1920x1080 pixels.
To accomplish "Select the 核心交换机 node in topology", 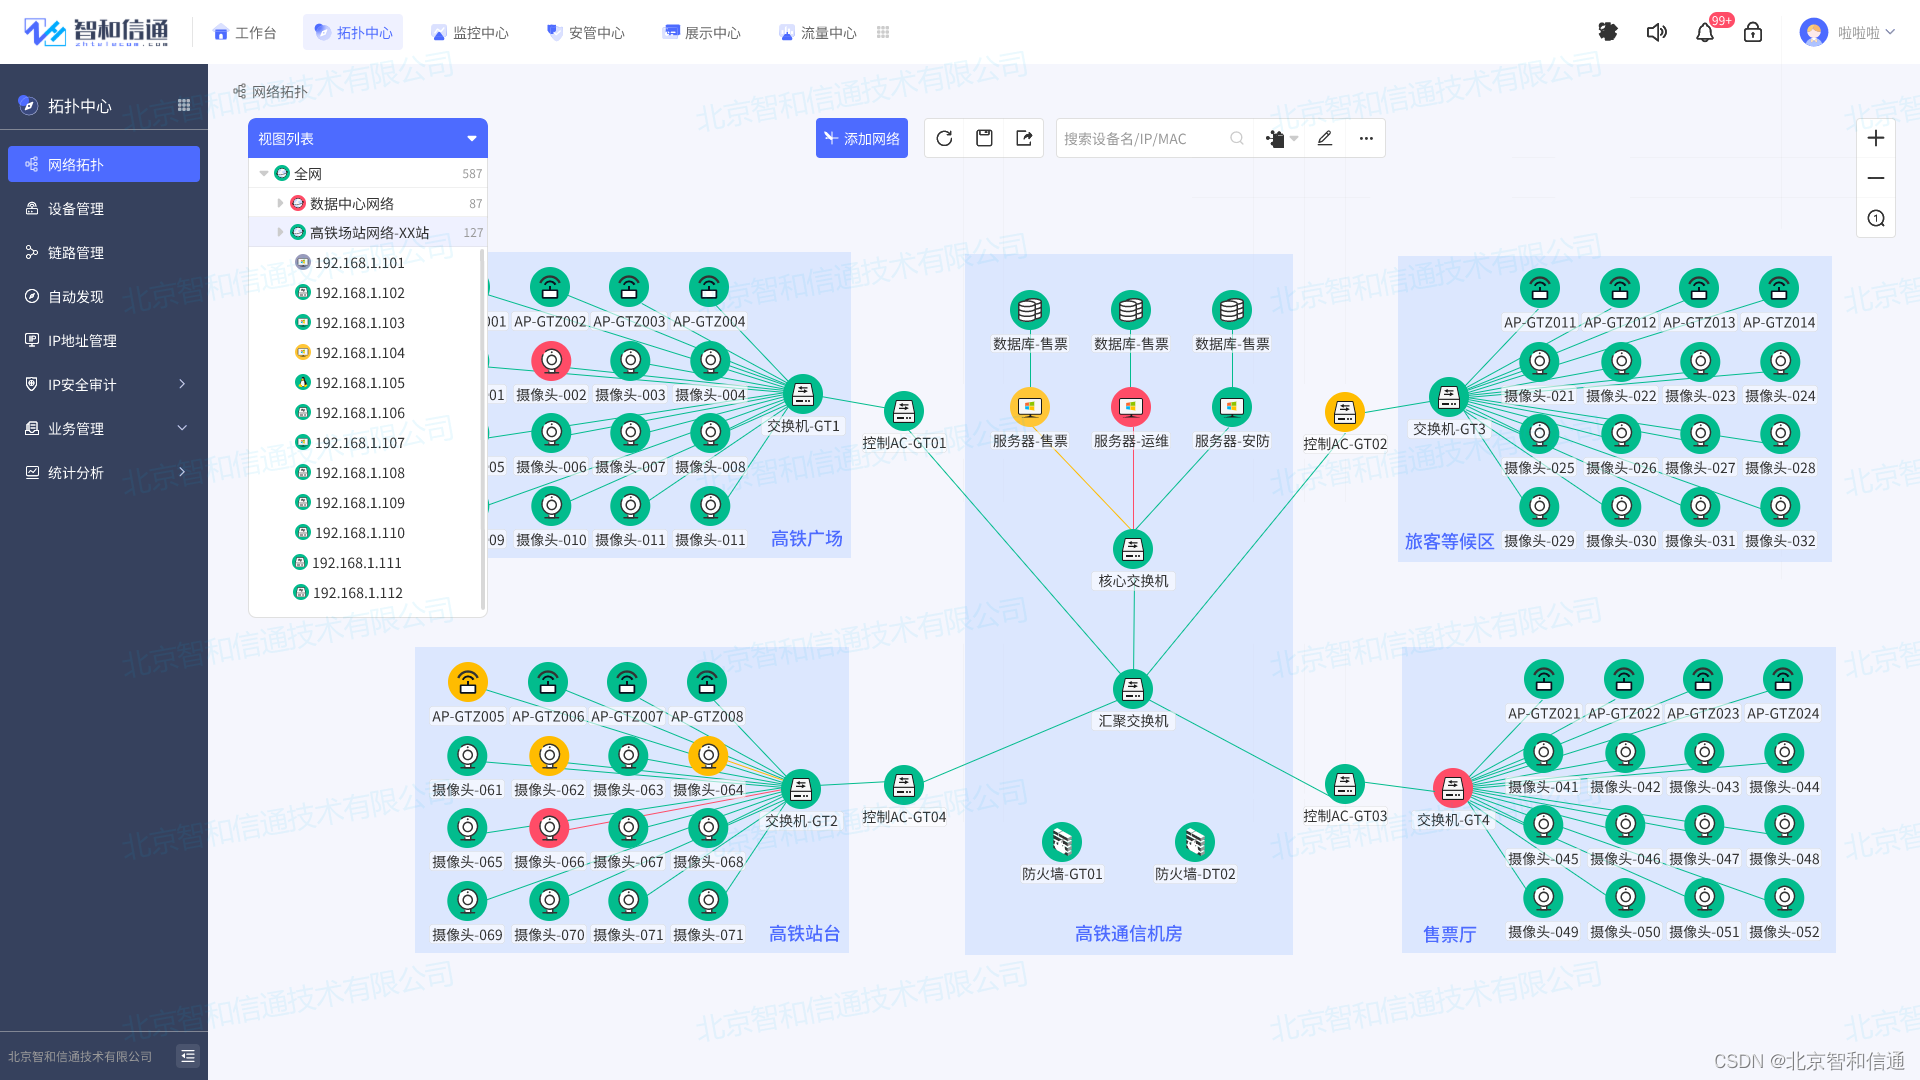I will pyautogui.click(x=1133, y=549).
